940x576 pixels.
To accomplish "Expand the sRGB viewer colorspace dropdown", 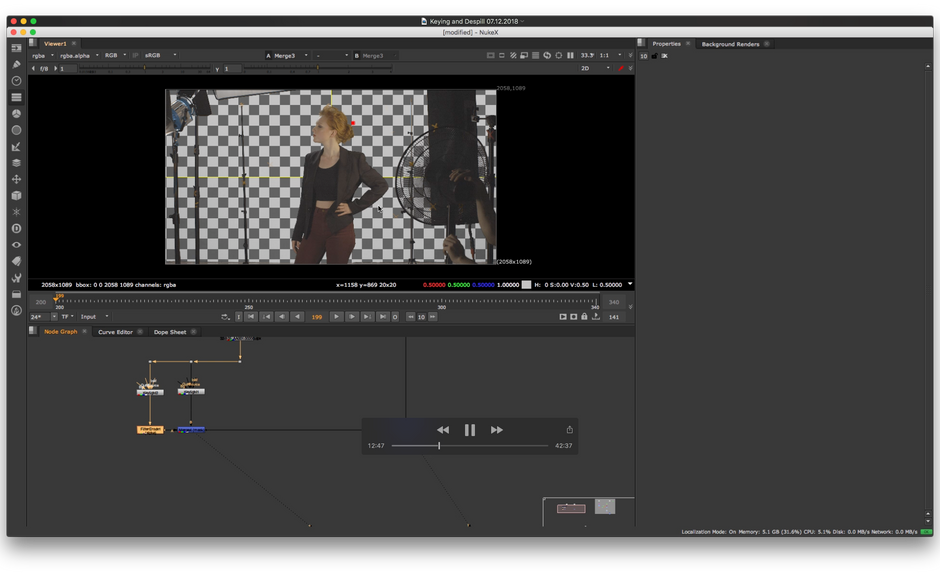I will 160,55.
